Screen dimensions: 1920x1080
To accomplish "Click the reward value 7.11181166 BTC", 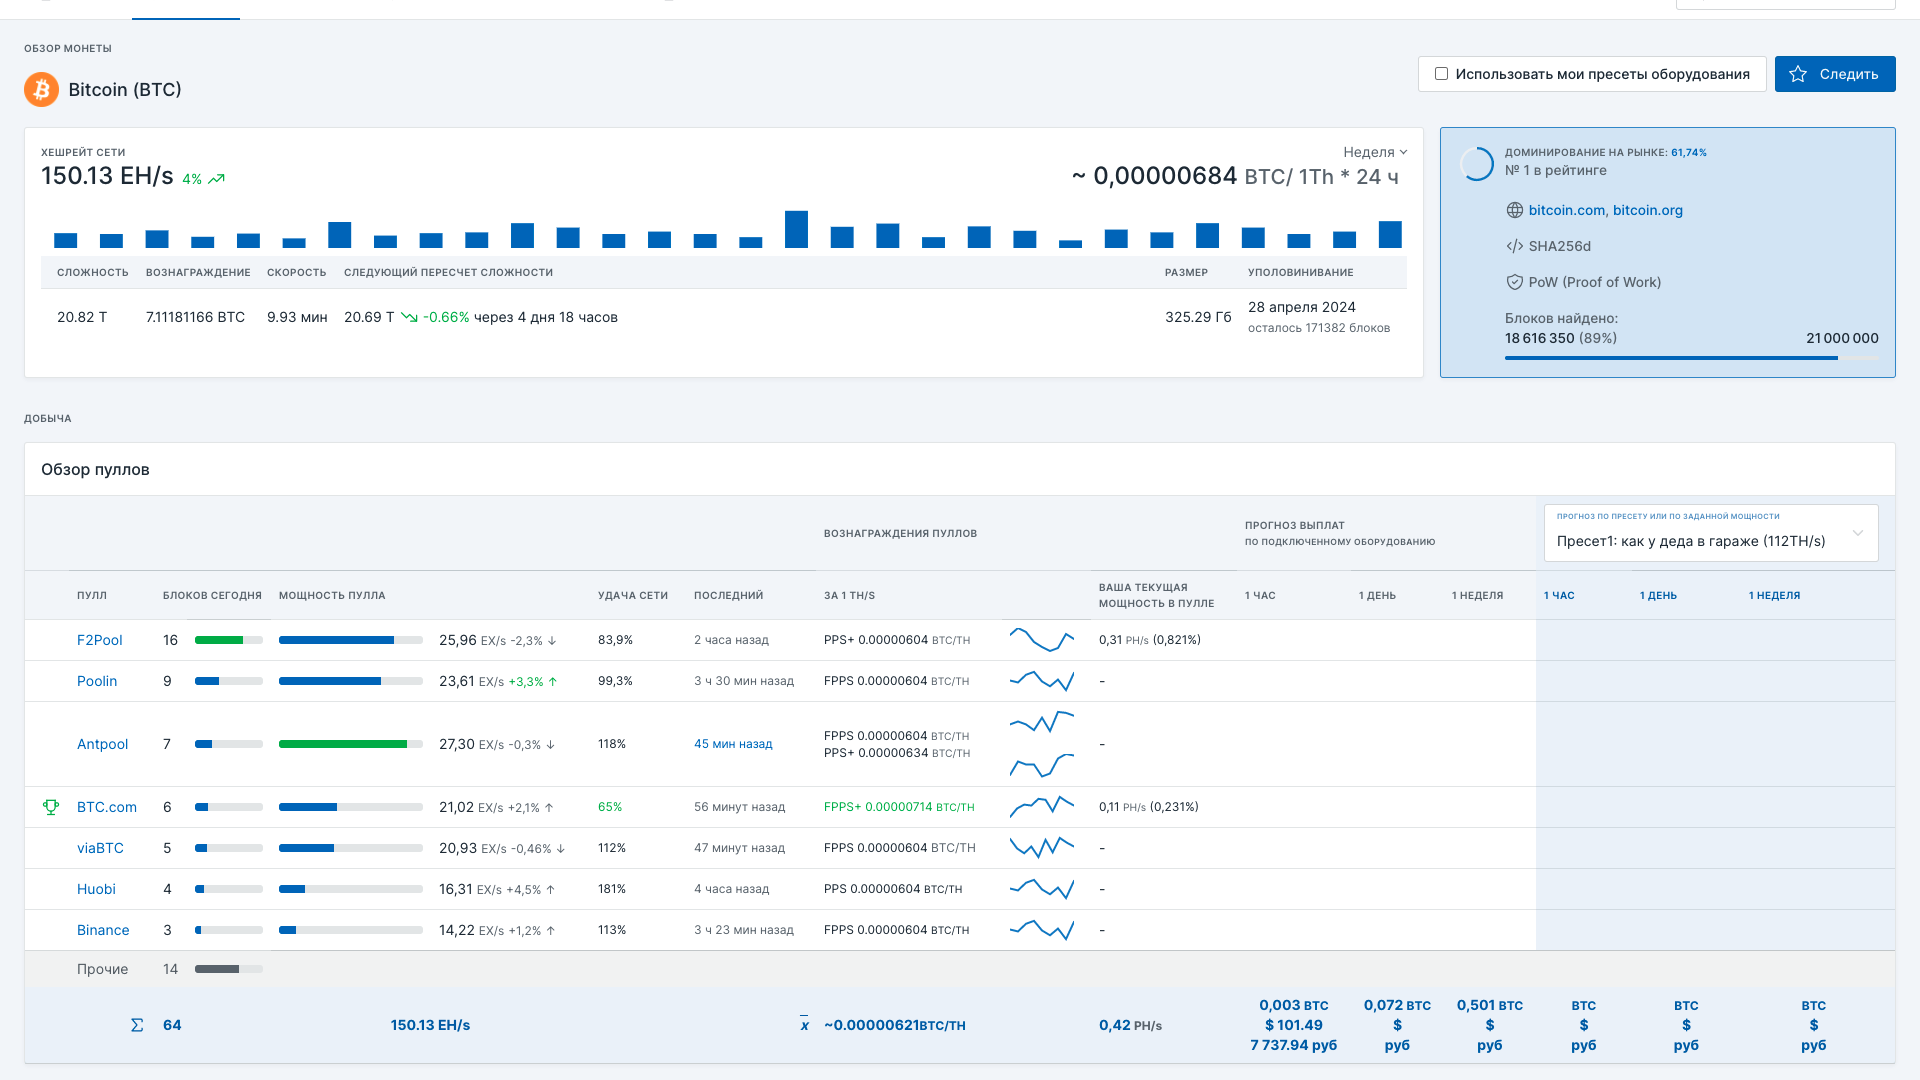I will [x=195, y=317].
